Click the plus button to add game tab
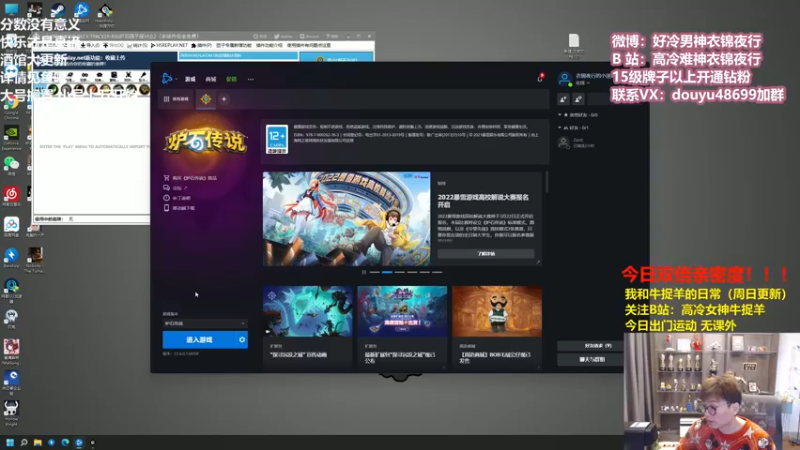The image size is (800, 450). click(x=224, y=99)
